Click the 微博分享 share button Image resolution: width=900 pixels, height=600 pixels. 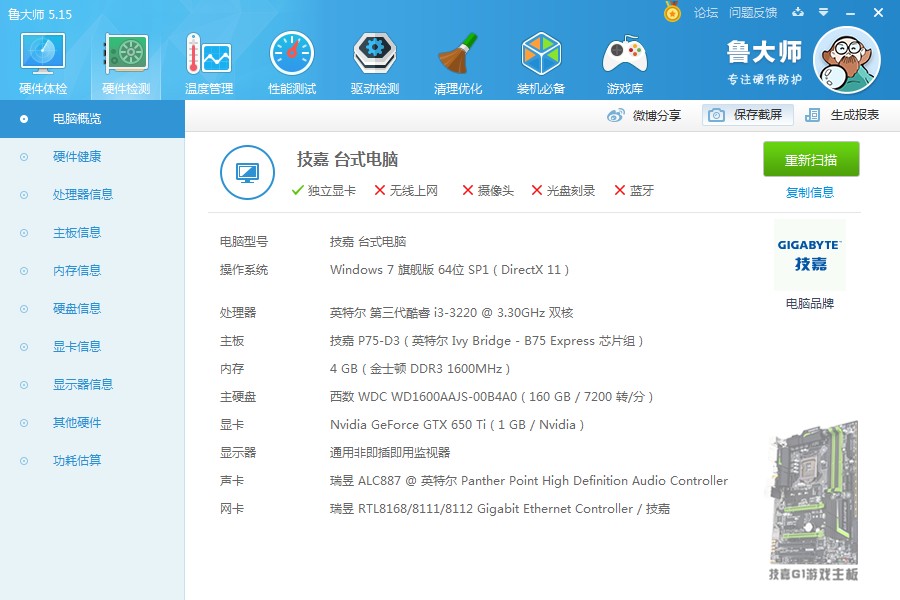[x=644, y=115]
